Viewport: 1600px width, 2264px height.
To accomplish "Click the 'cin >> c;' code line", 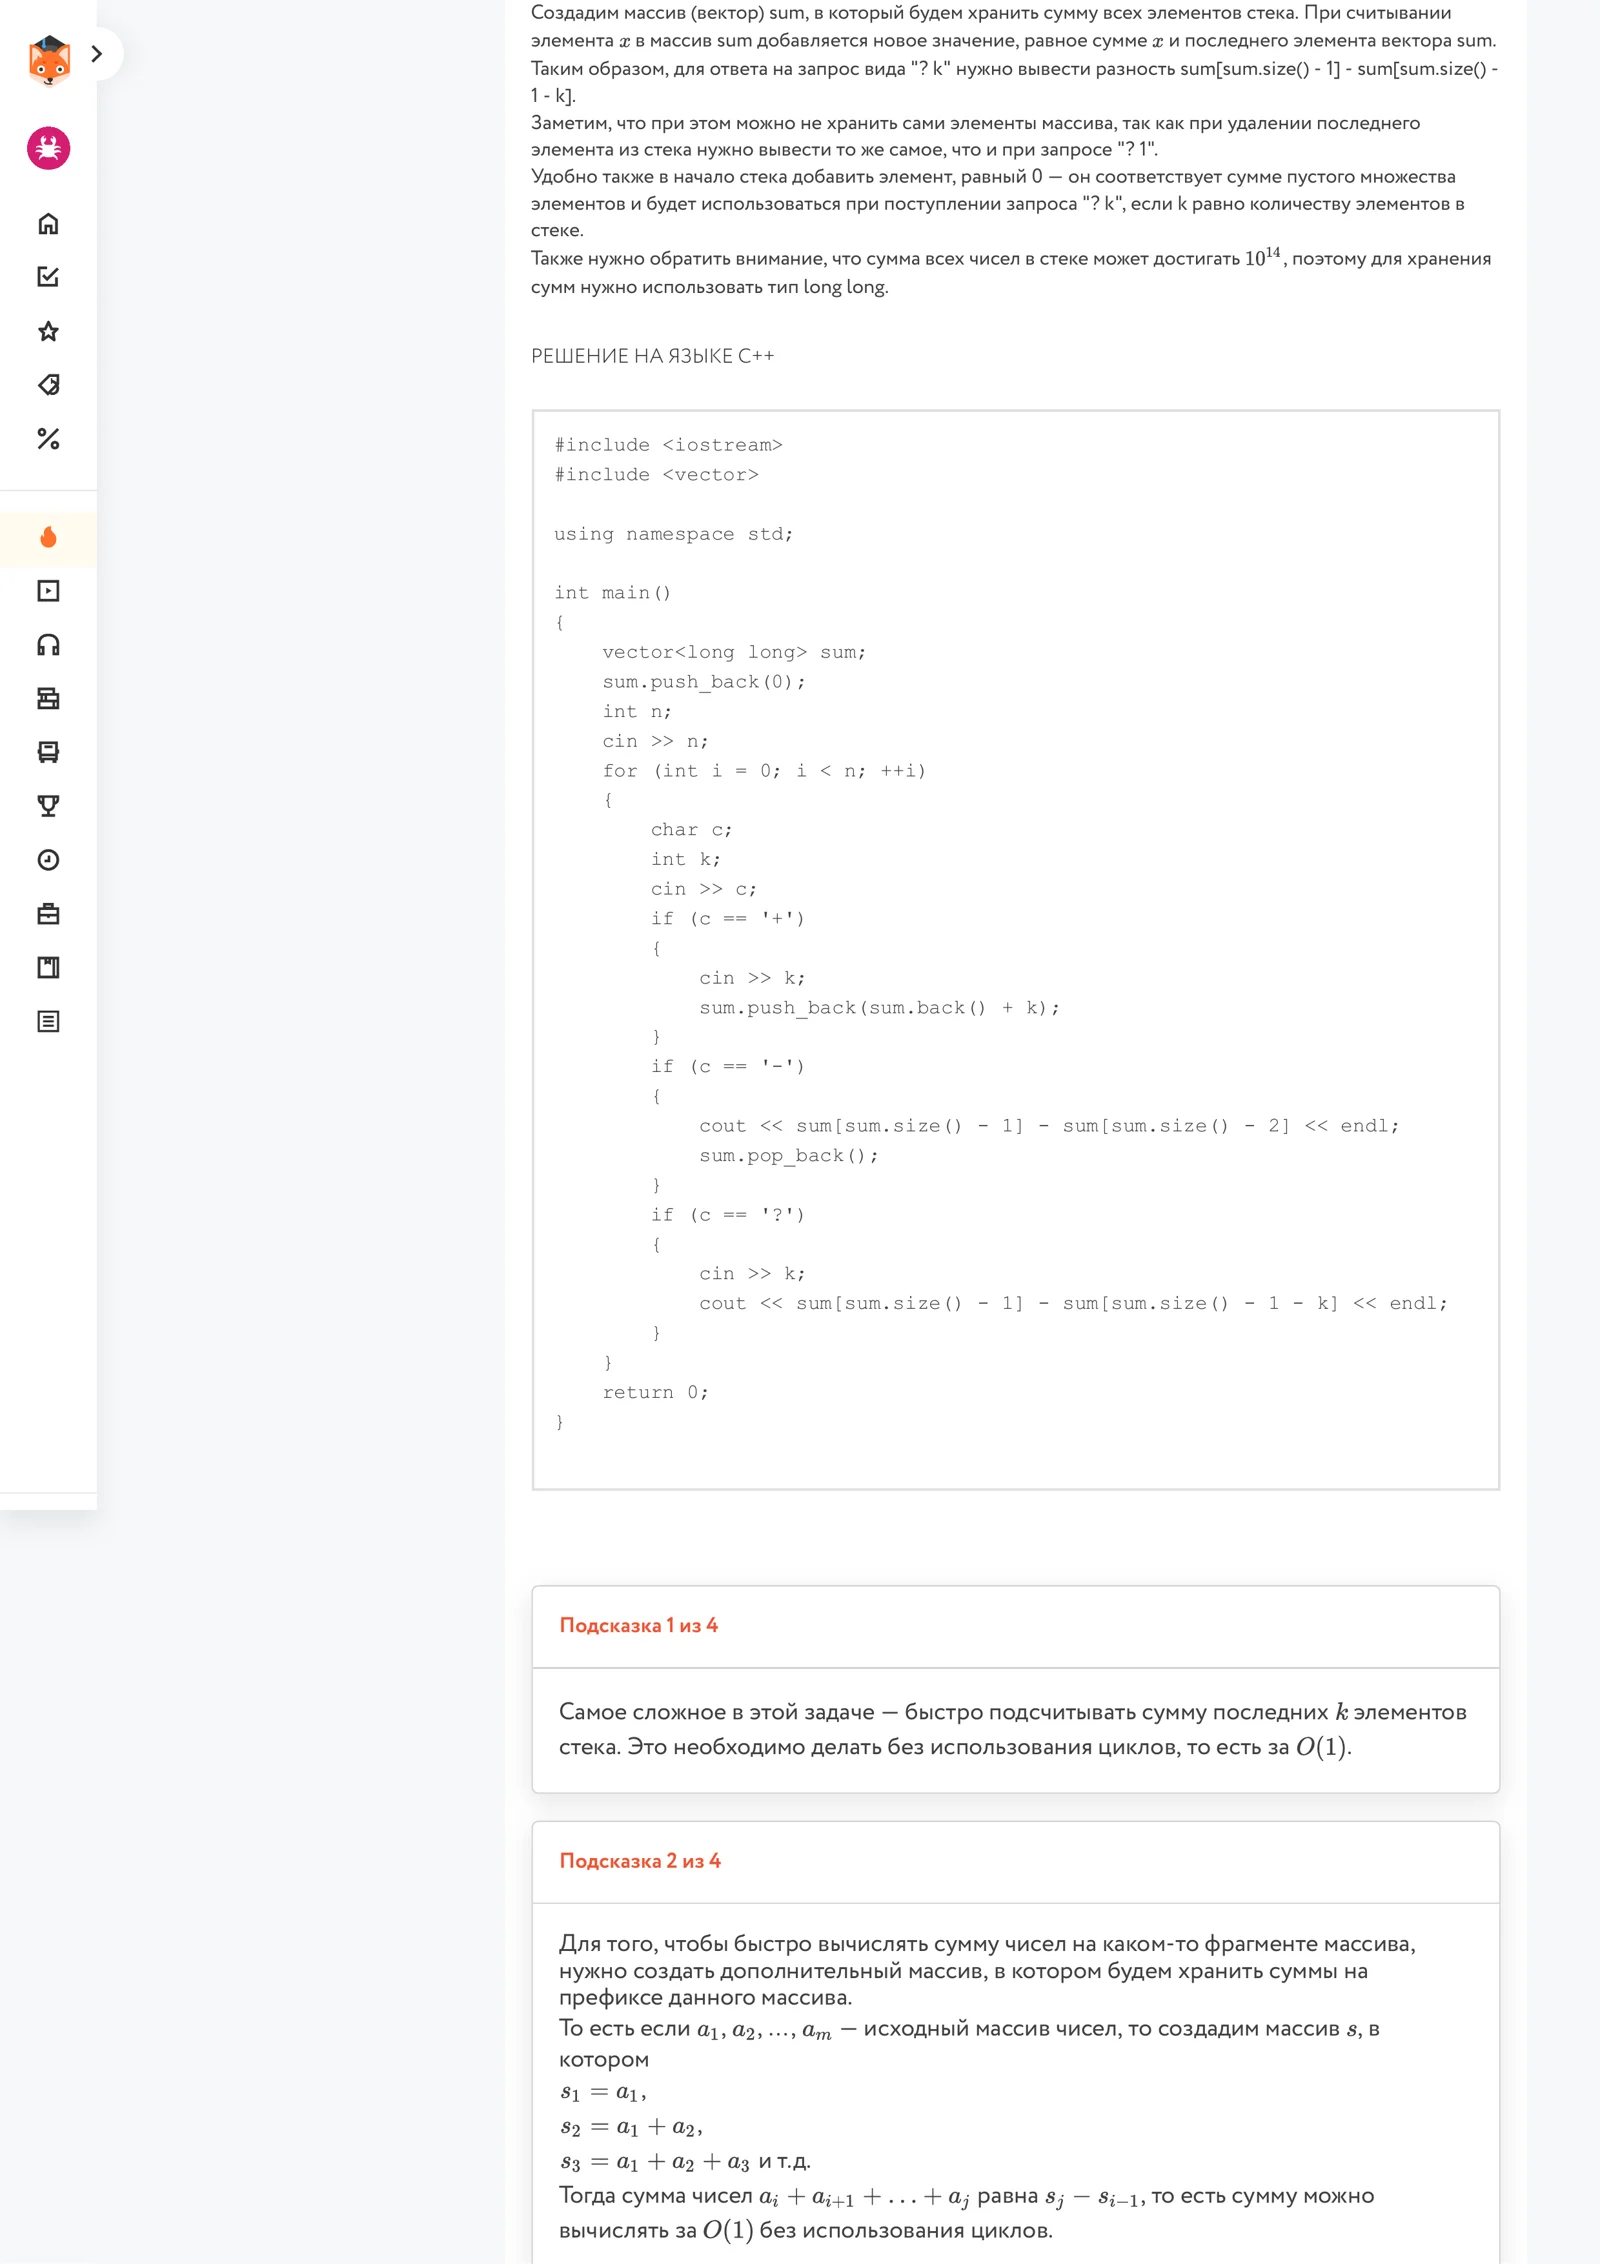I will pyautogui.click(x=703, y=889).
